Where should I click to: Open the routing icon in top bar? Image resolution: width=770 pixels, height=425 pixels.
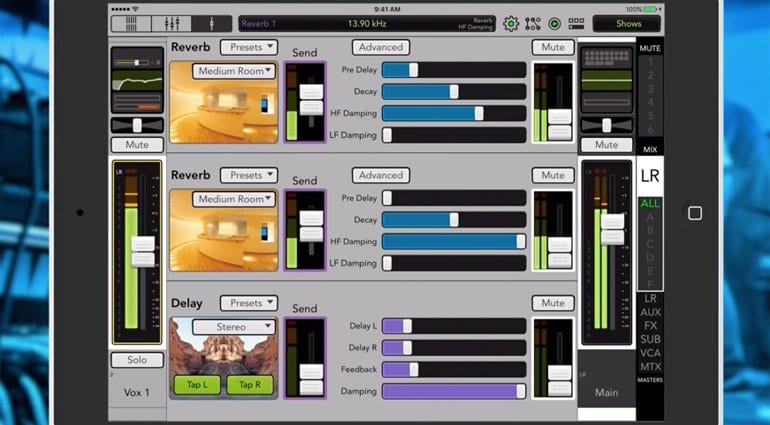533,23
